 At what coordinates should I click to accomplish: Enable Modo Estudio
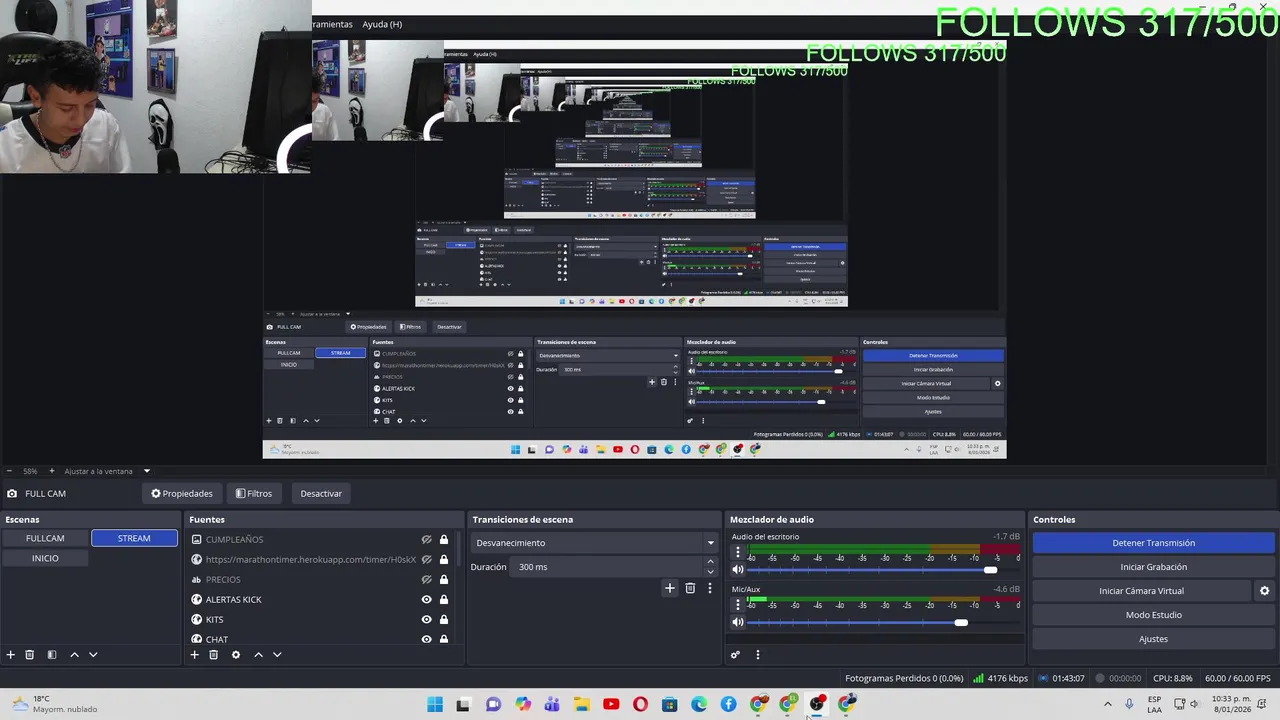(x=1153, y=615)
